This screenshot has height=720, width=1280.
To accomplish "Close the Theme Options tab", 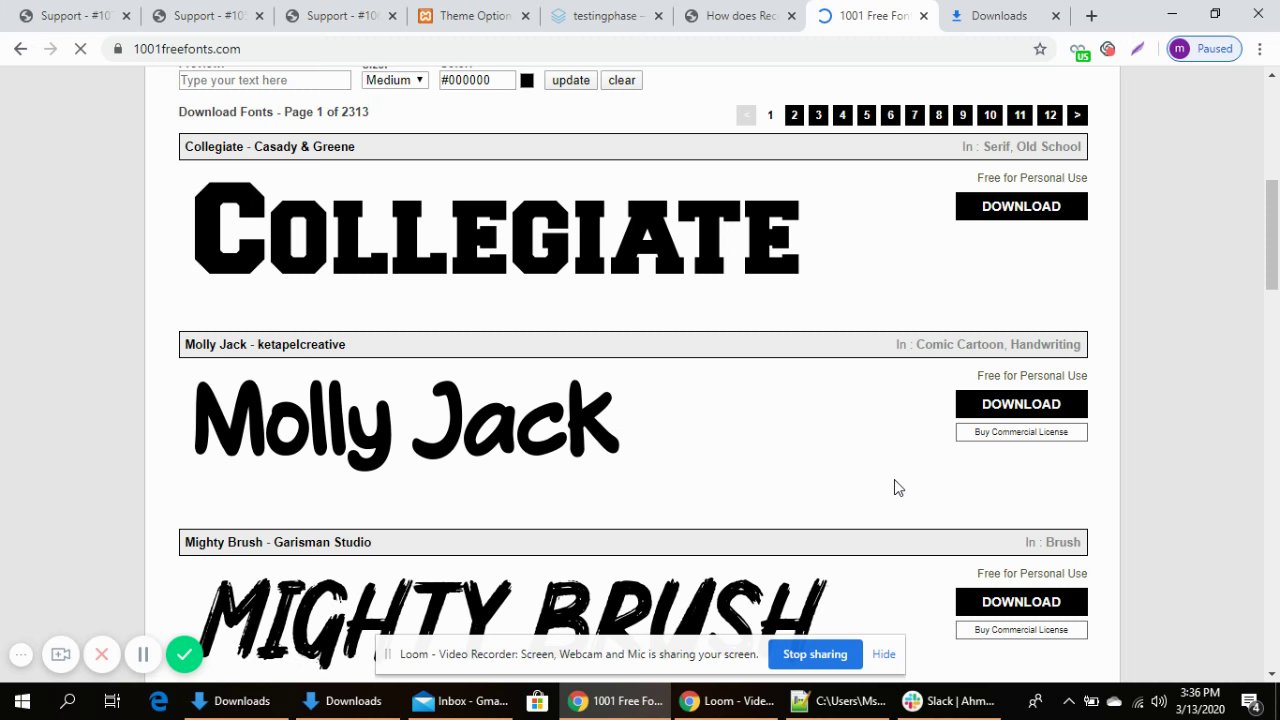I will (525, 16).
